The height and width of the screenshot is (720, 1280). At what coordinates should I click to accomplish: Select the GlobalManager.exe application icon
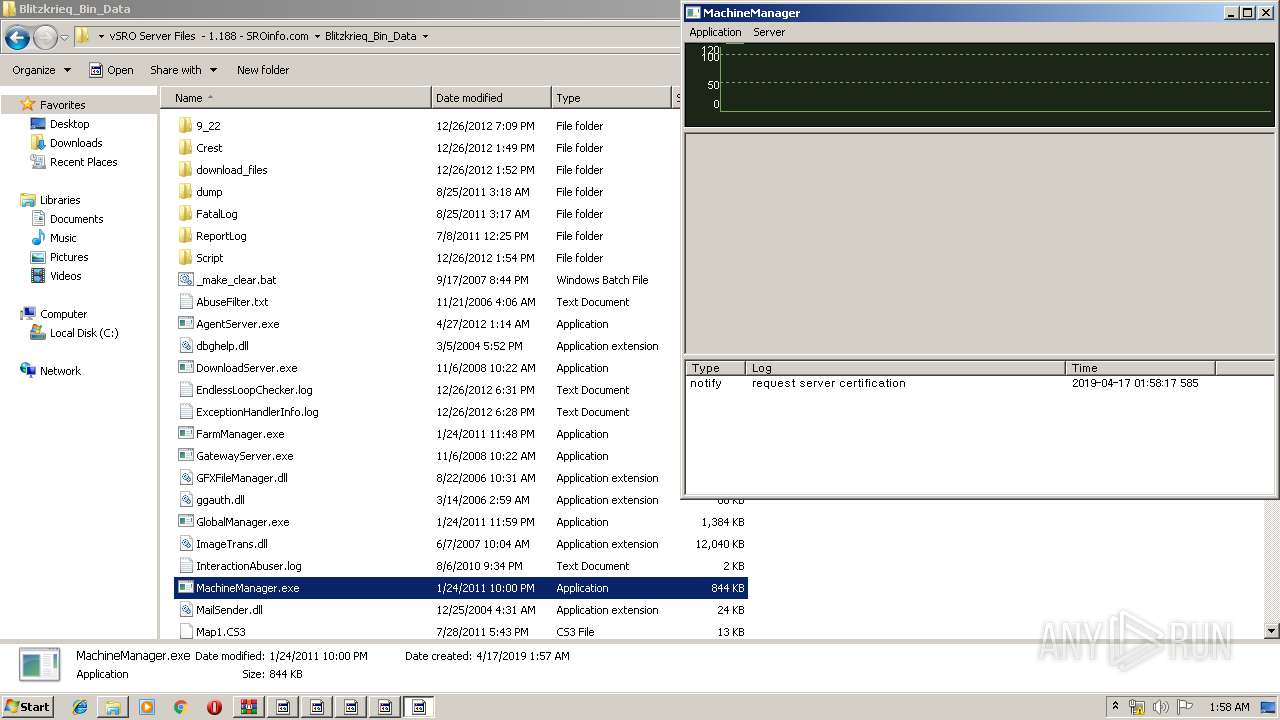point(185,522)
